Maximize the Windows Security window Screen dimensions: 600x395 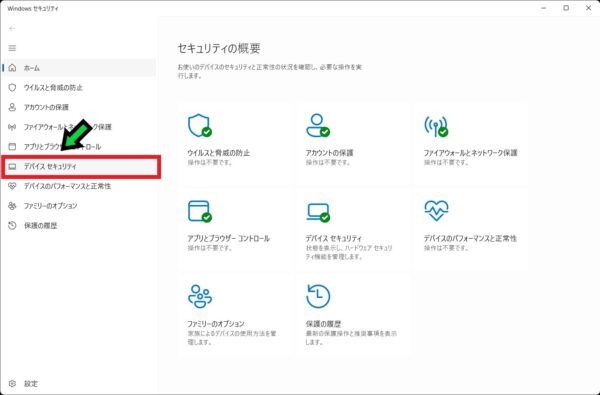566,8
